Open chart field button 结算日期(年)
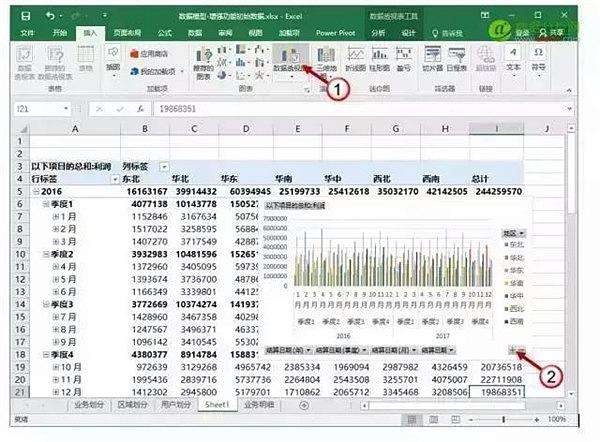The width and height of the screenshot is (600, 442). [x=288, y=350]
